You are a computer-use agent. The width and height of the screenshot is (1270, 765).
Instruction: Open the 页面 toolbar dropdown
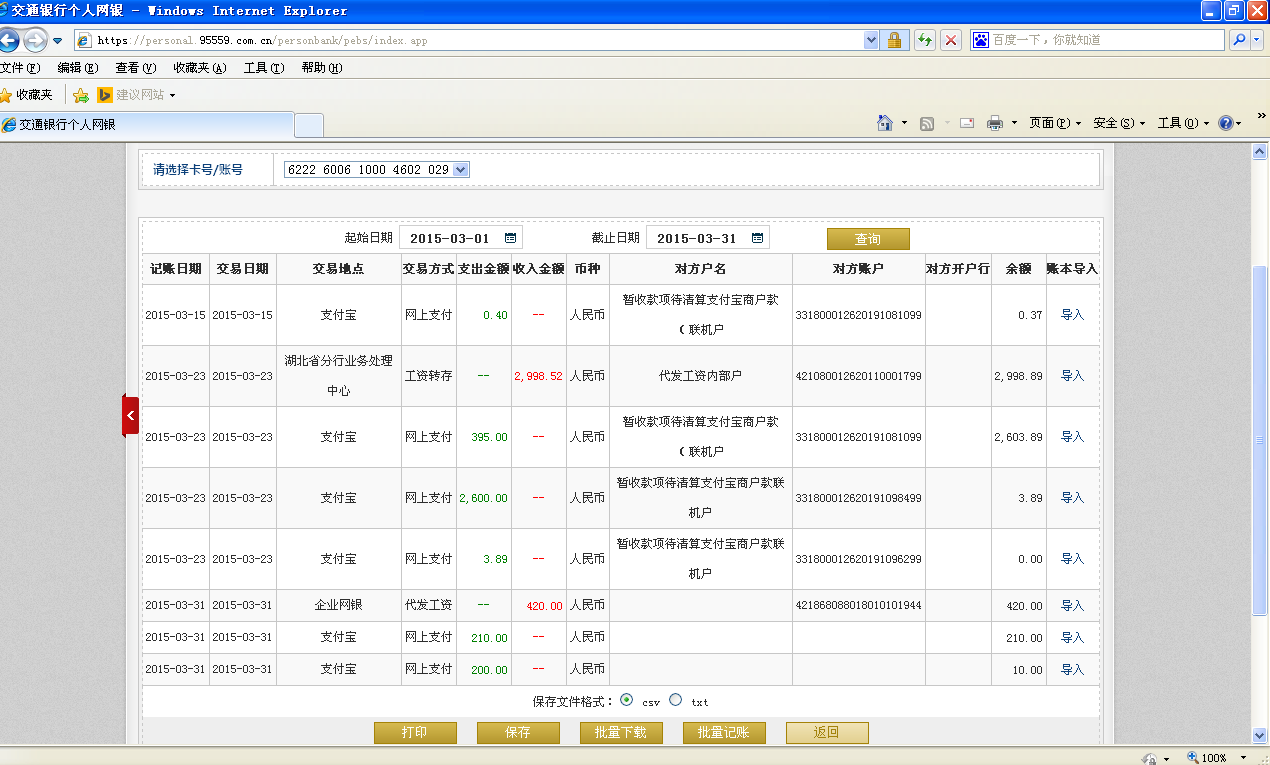(1055, 123)
